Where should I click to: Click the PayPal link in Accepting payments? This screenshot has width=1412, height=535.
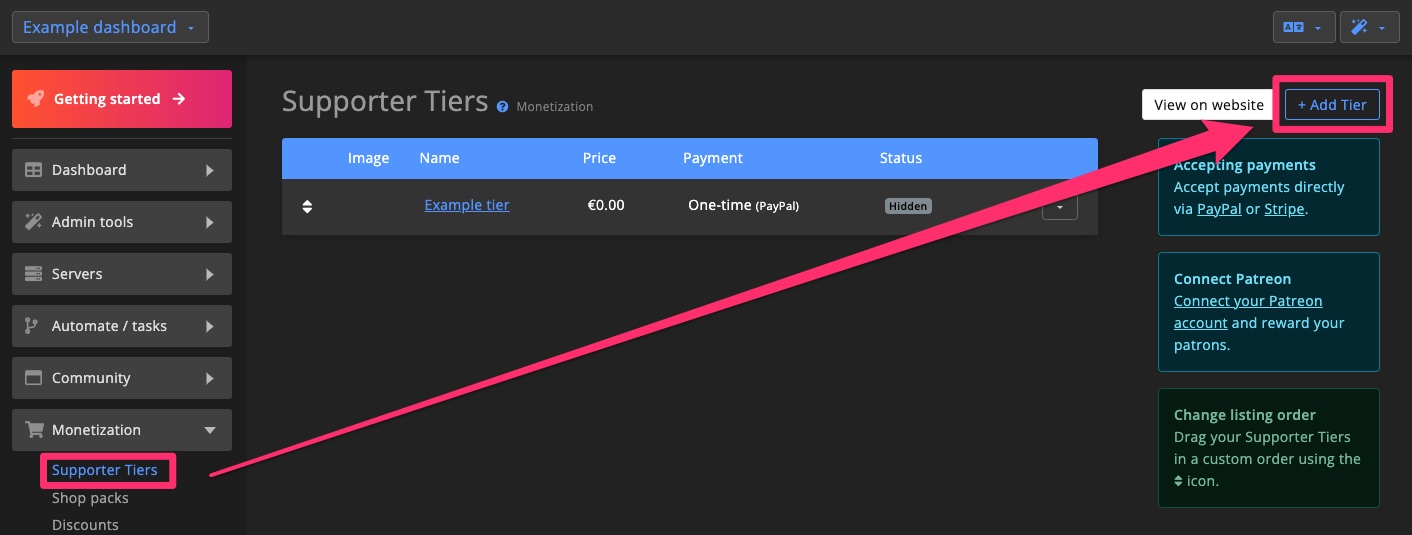click(x=1219, y=209)
